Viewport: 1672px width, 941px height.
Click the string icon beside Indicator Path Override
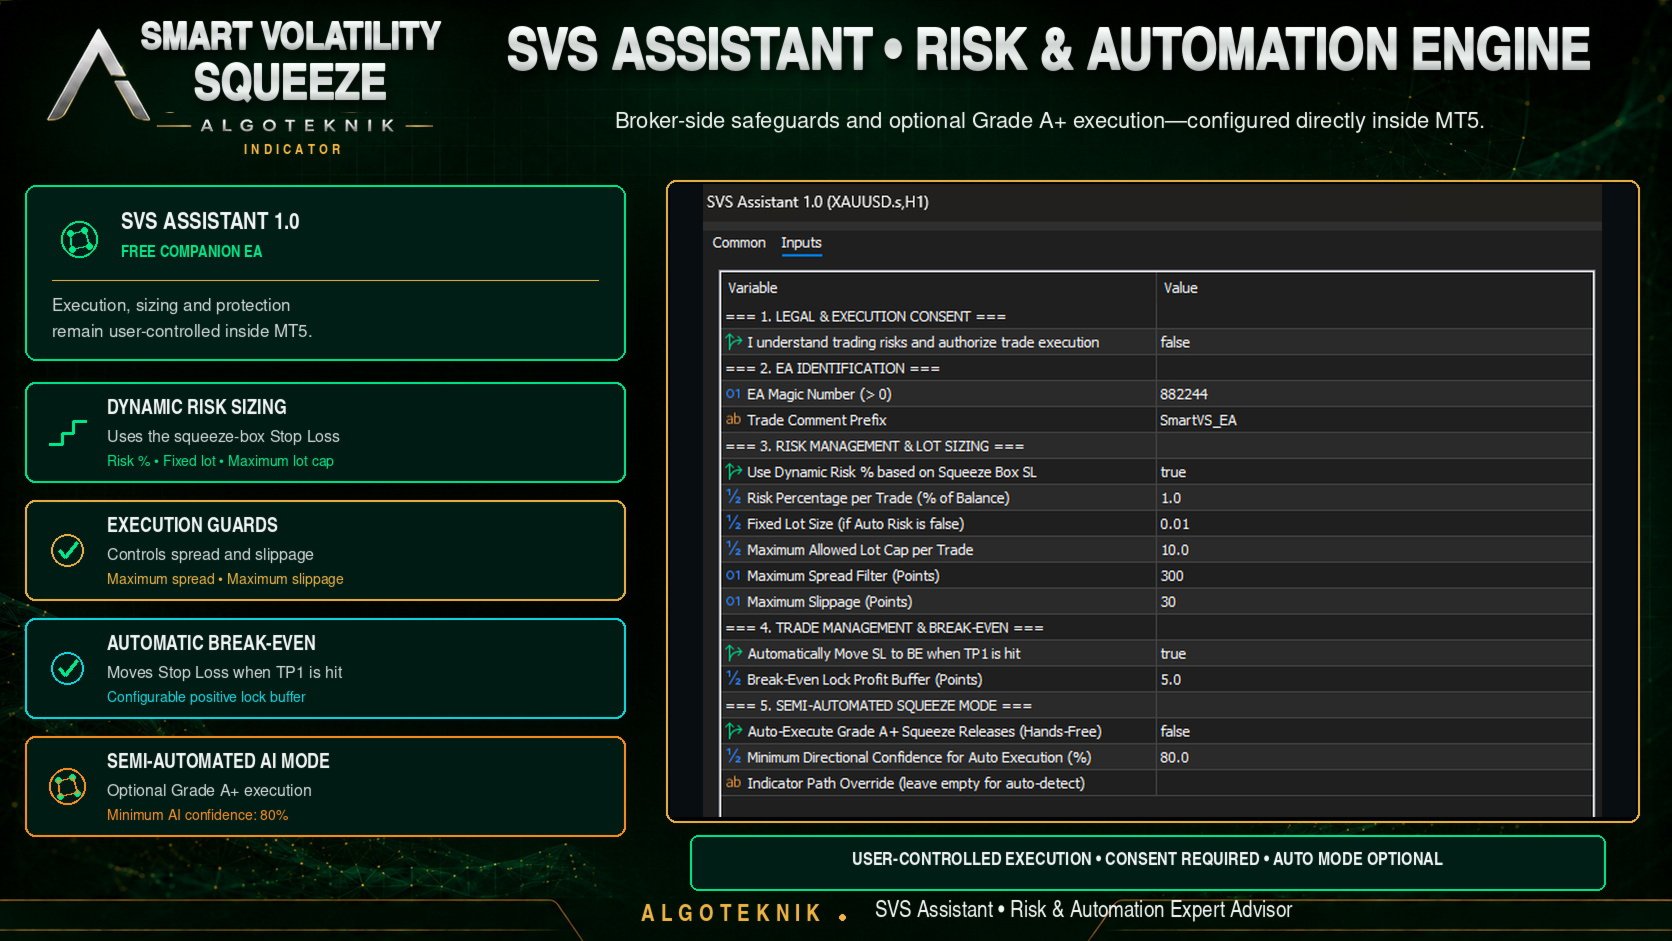(x=733, y=784)
